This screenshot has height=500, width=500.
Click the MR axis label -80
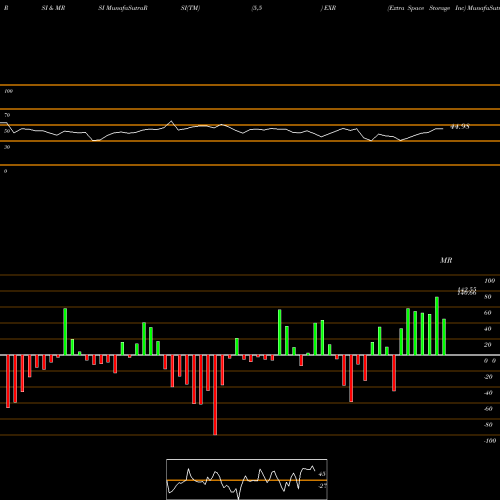pos(488,425)
